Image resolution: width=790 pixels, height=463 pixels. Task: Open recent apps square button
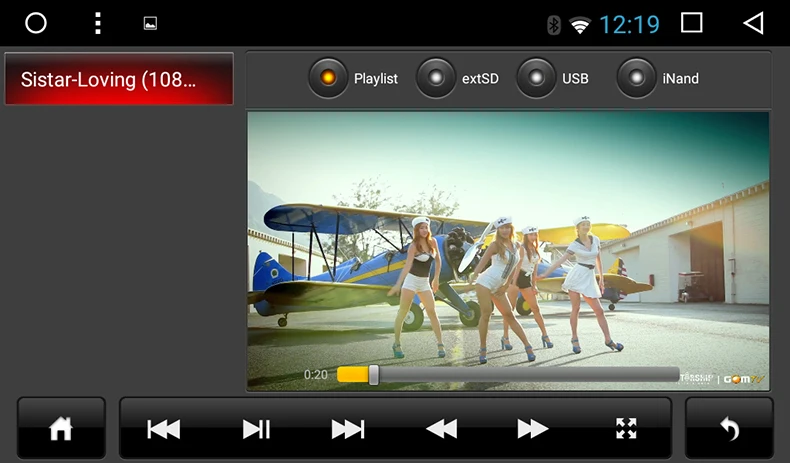[692, 23]
